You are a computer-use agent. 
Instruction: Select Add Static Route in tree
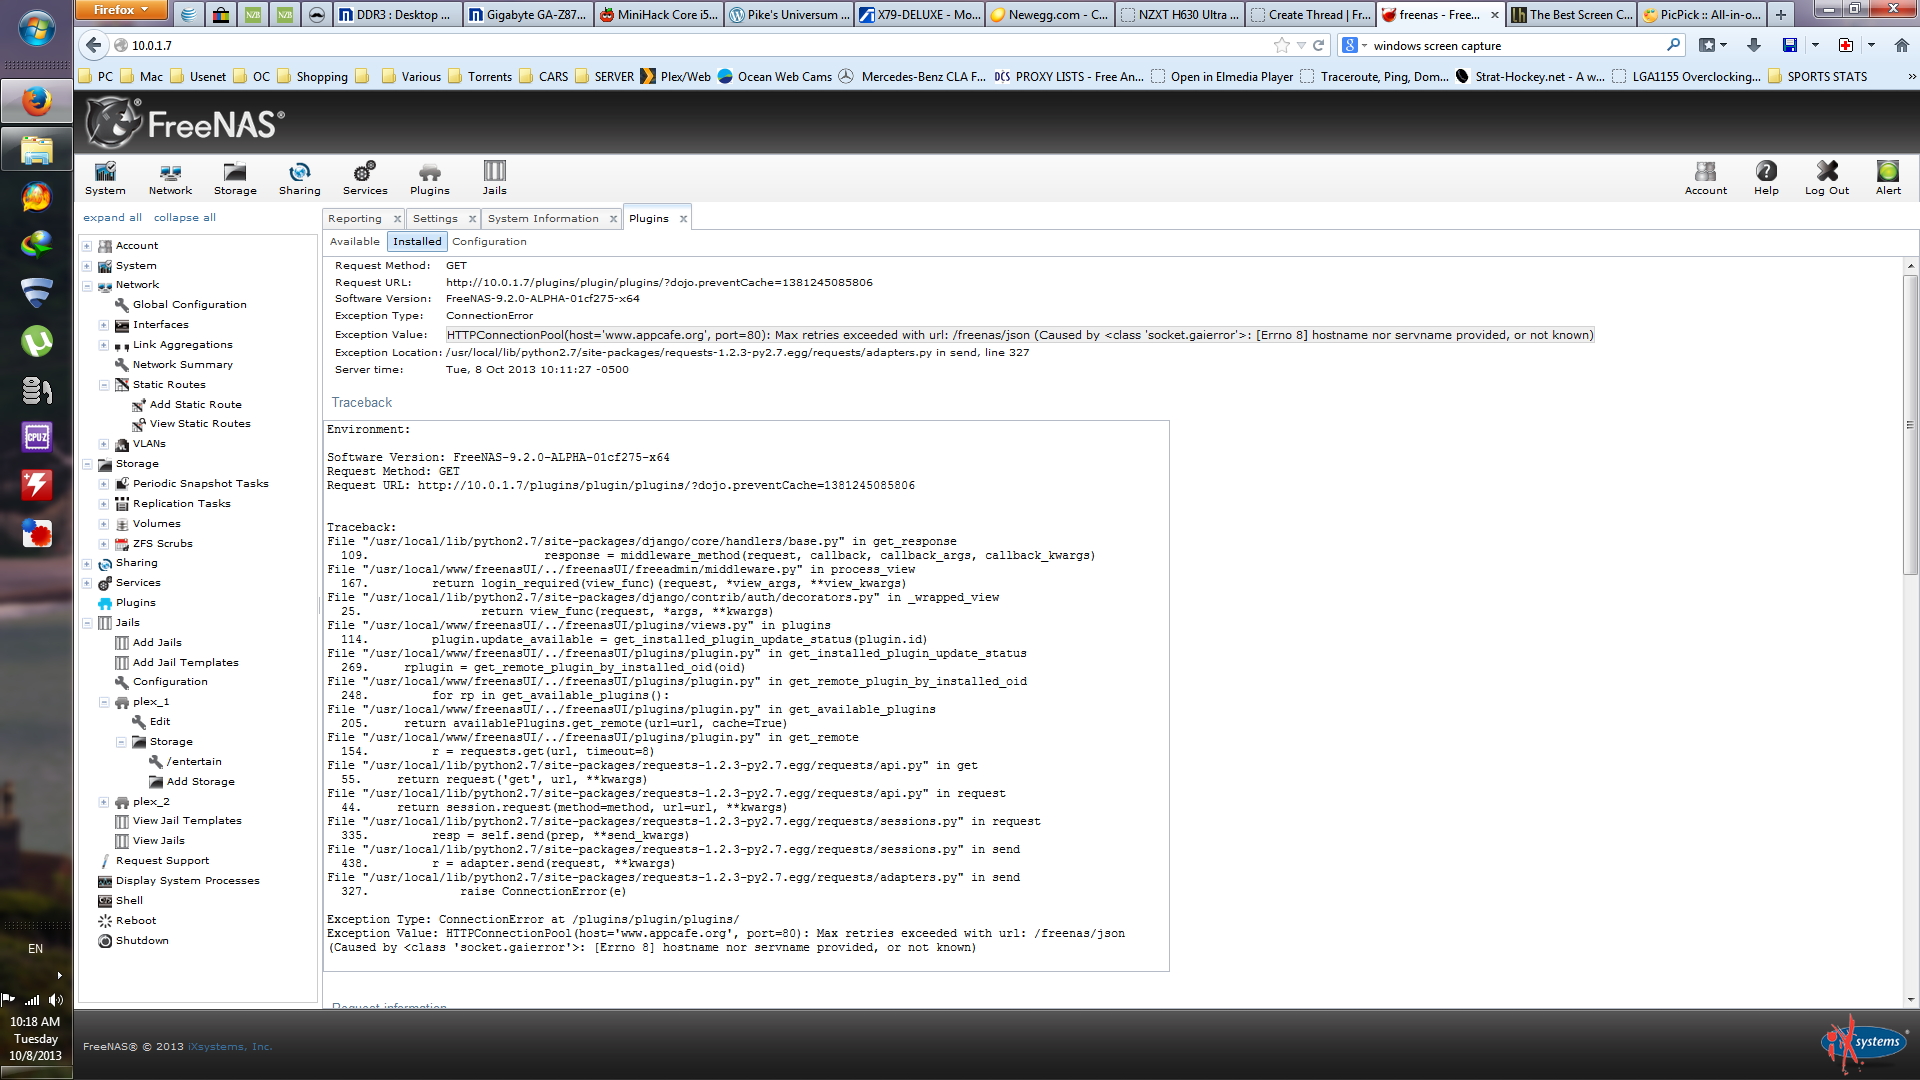click(x=195, y=405)
